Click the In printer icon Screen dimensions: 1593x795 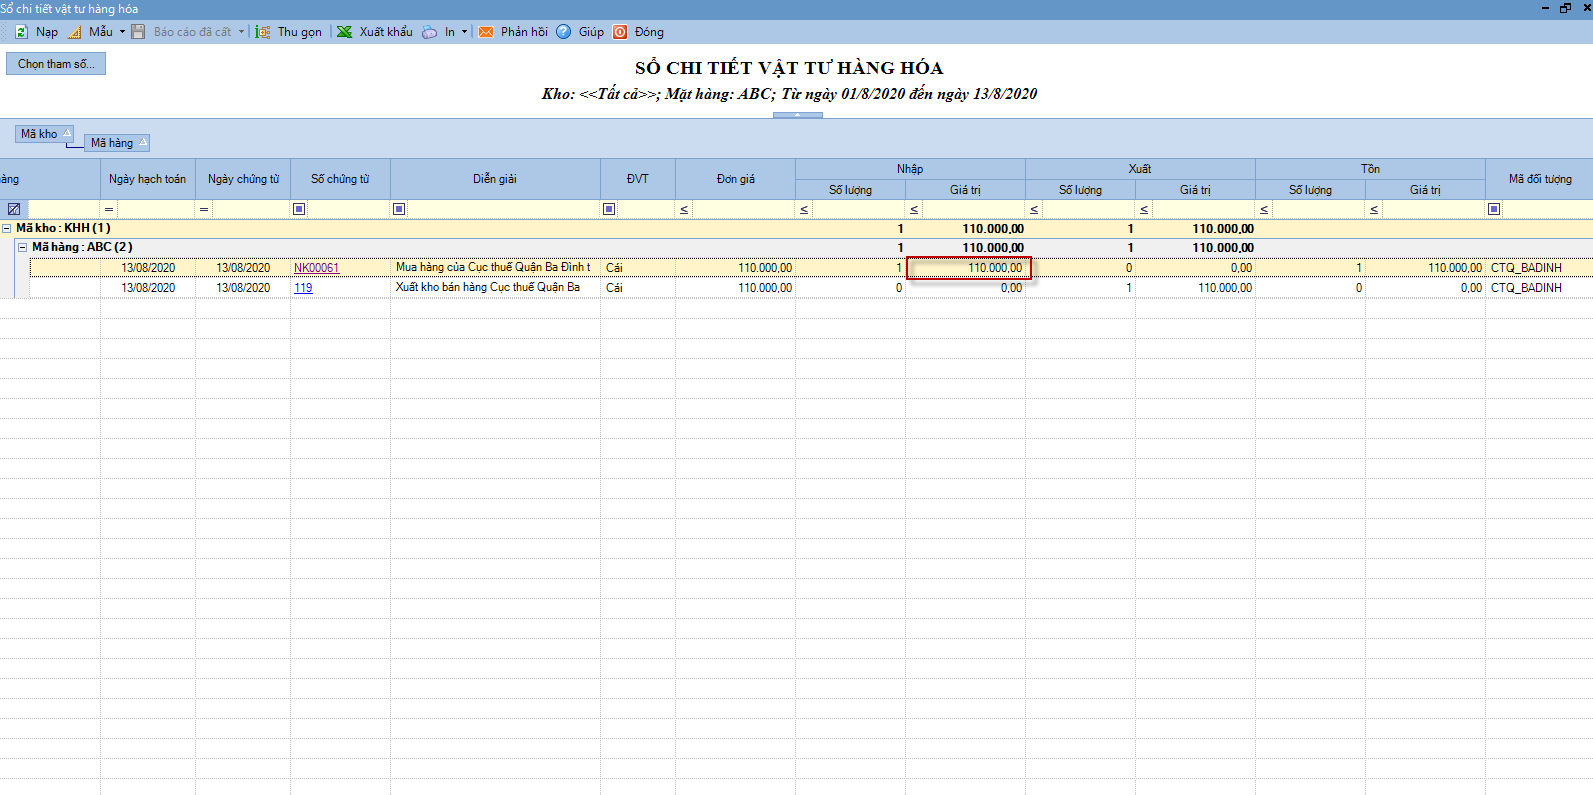click(430, 32)
